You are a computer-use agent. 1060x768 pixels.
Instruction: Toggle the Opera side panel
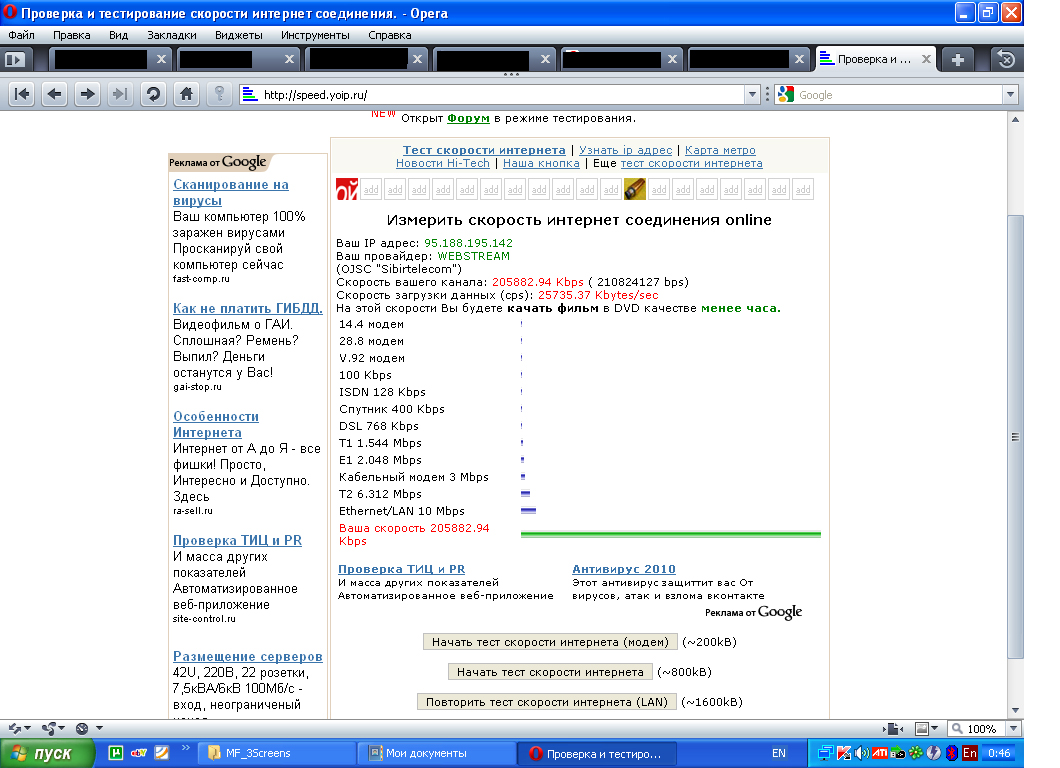pos(15,59)
